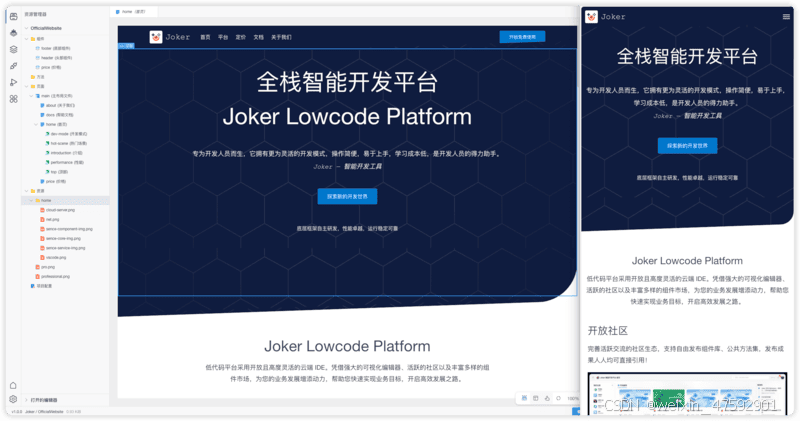Click 首页 in preview navbar
The image size is (800, 421).
click(x=205, y=37)
